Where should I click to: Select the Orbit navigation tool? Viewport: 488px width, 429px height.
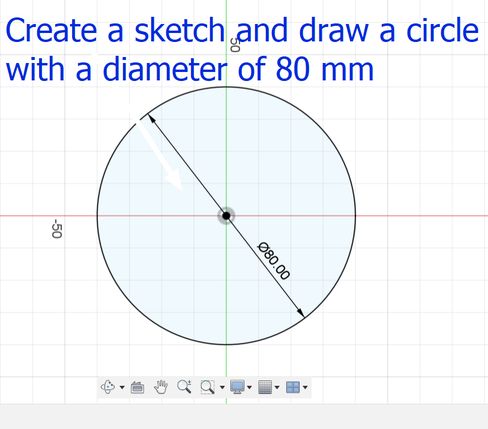click(x=108, y=387)
